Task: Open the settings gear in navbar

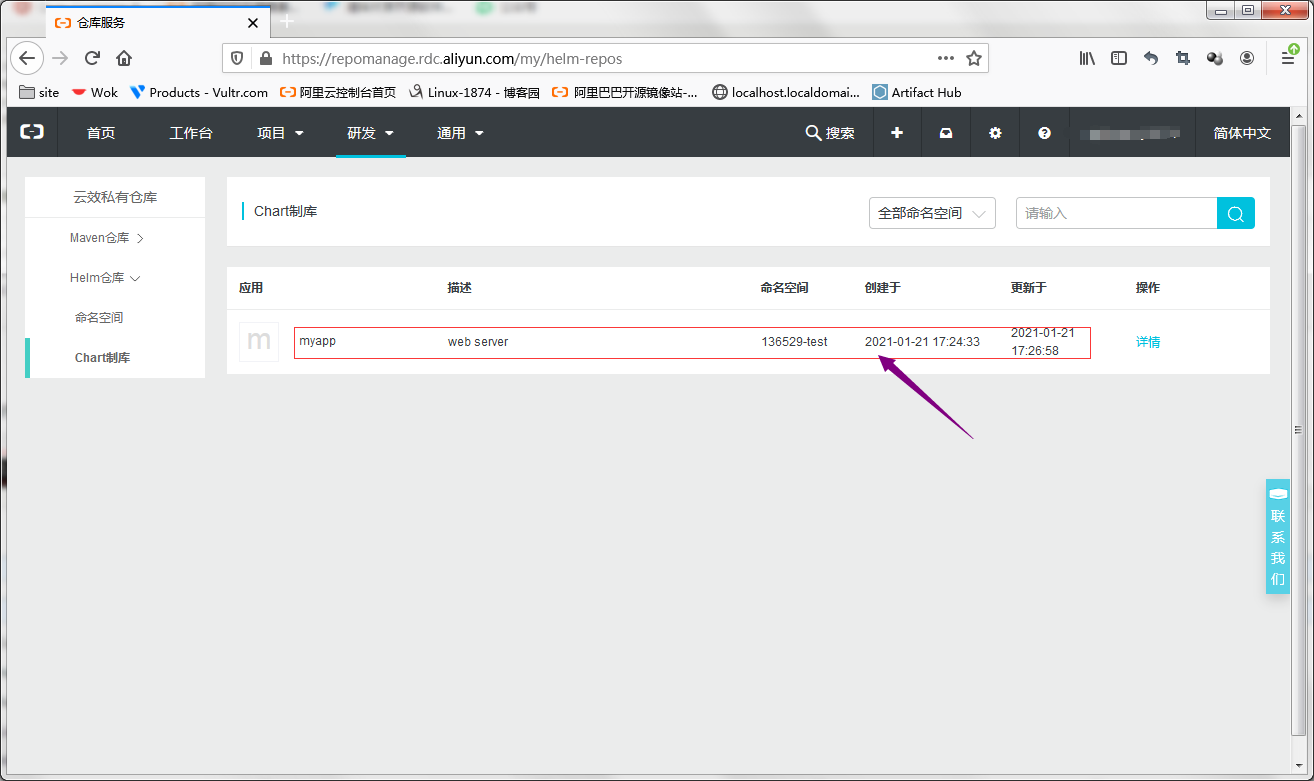Action: pos(995,132)
